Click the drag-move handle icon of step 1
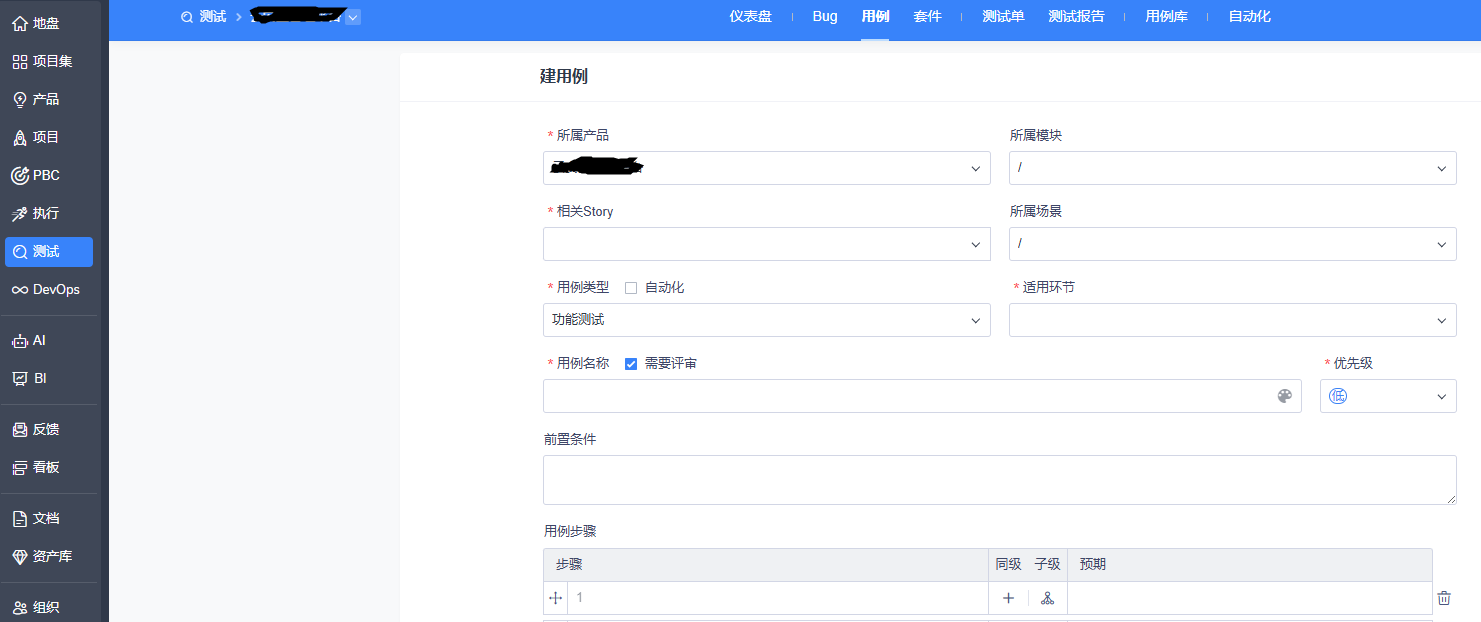This screenshot has height=622, width=1481. tap(556, 598)
